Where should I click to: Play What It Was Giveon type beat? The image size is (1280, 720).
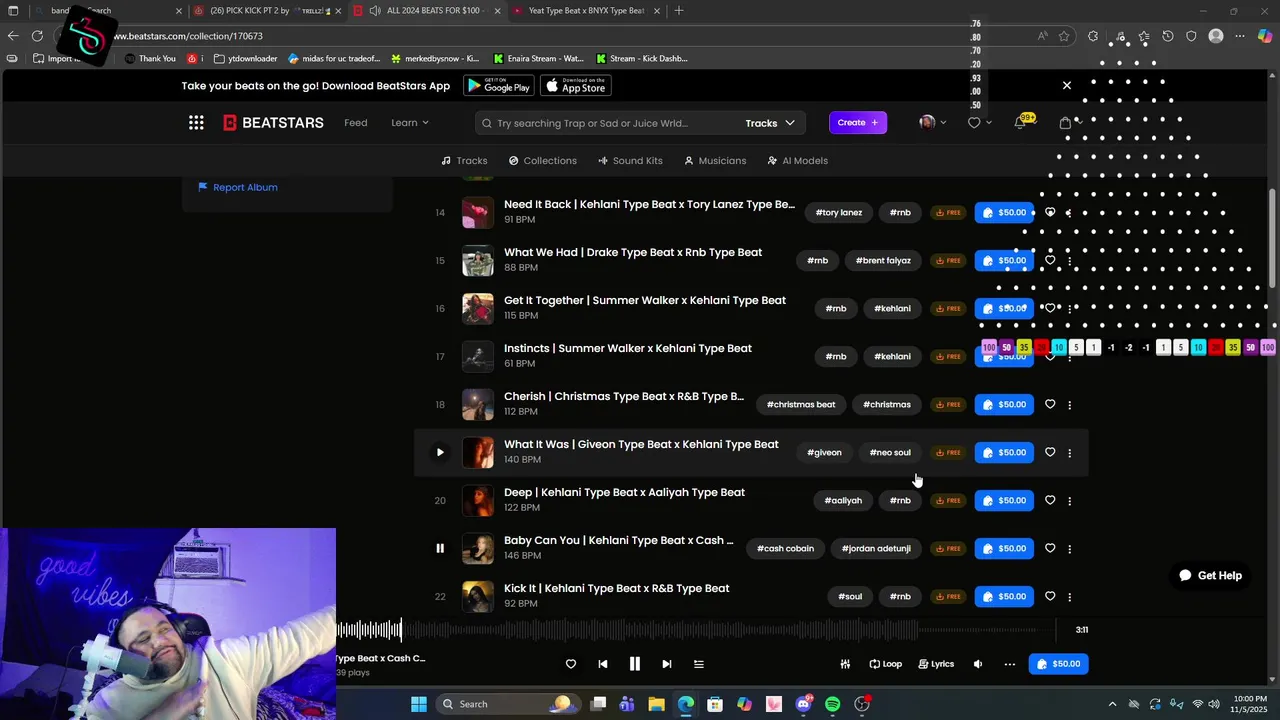pos(440,452)
